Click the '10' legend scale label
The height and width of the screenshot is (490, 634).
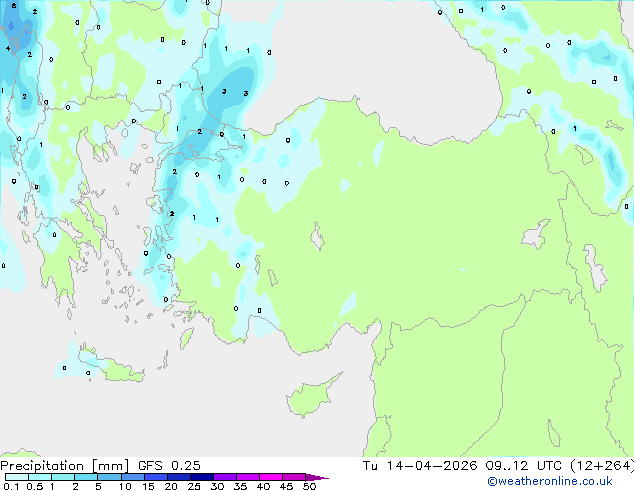coord(125,486)
